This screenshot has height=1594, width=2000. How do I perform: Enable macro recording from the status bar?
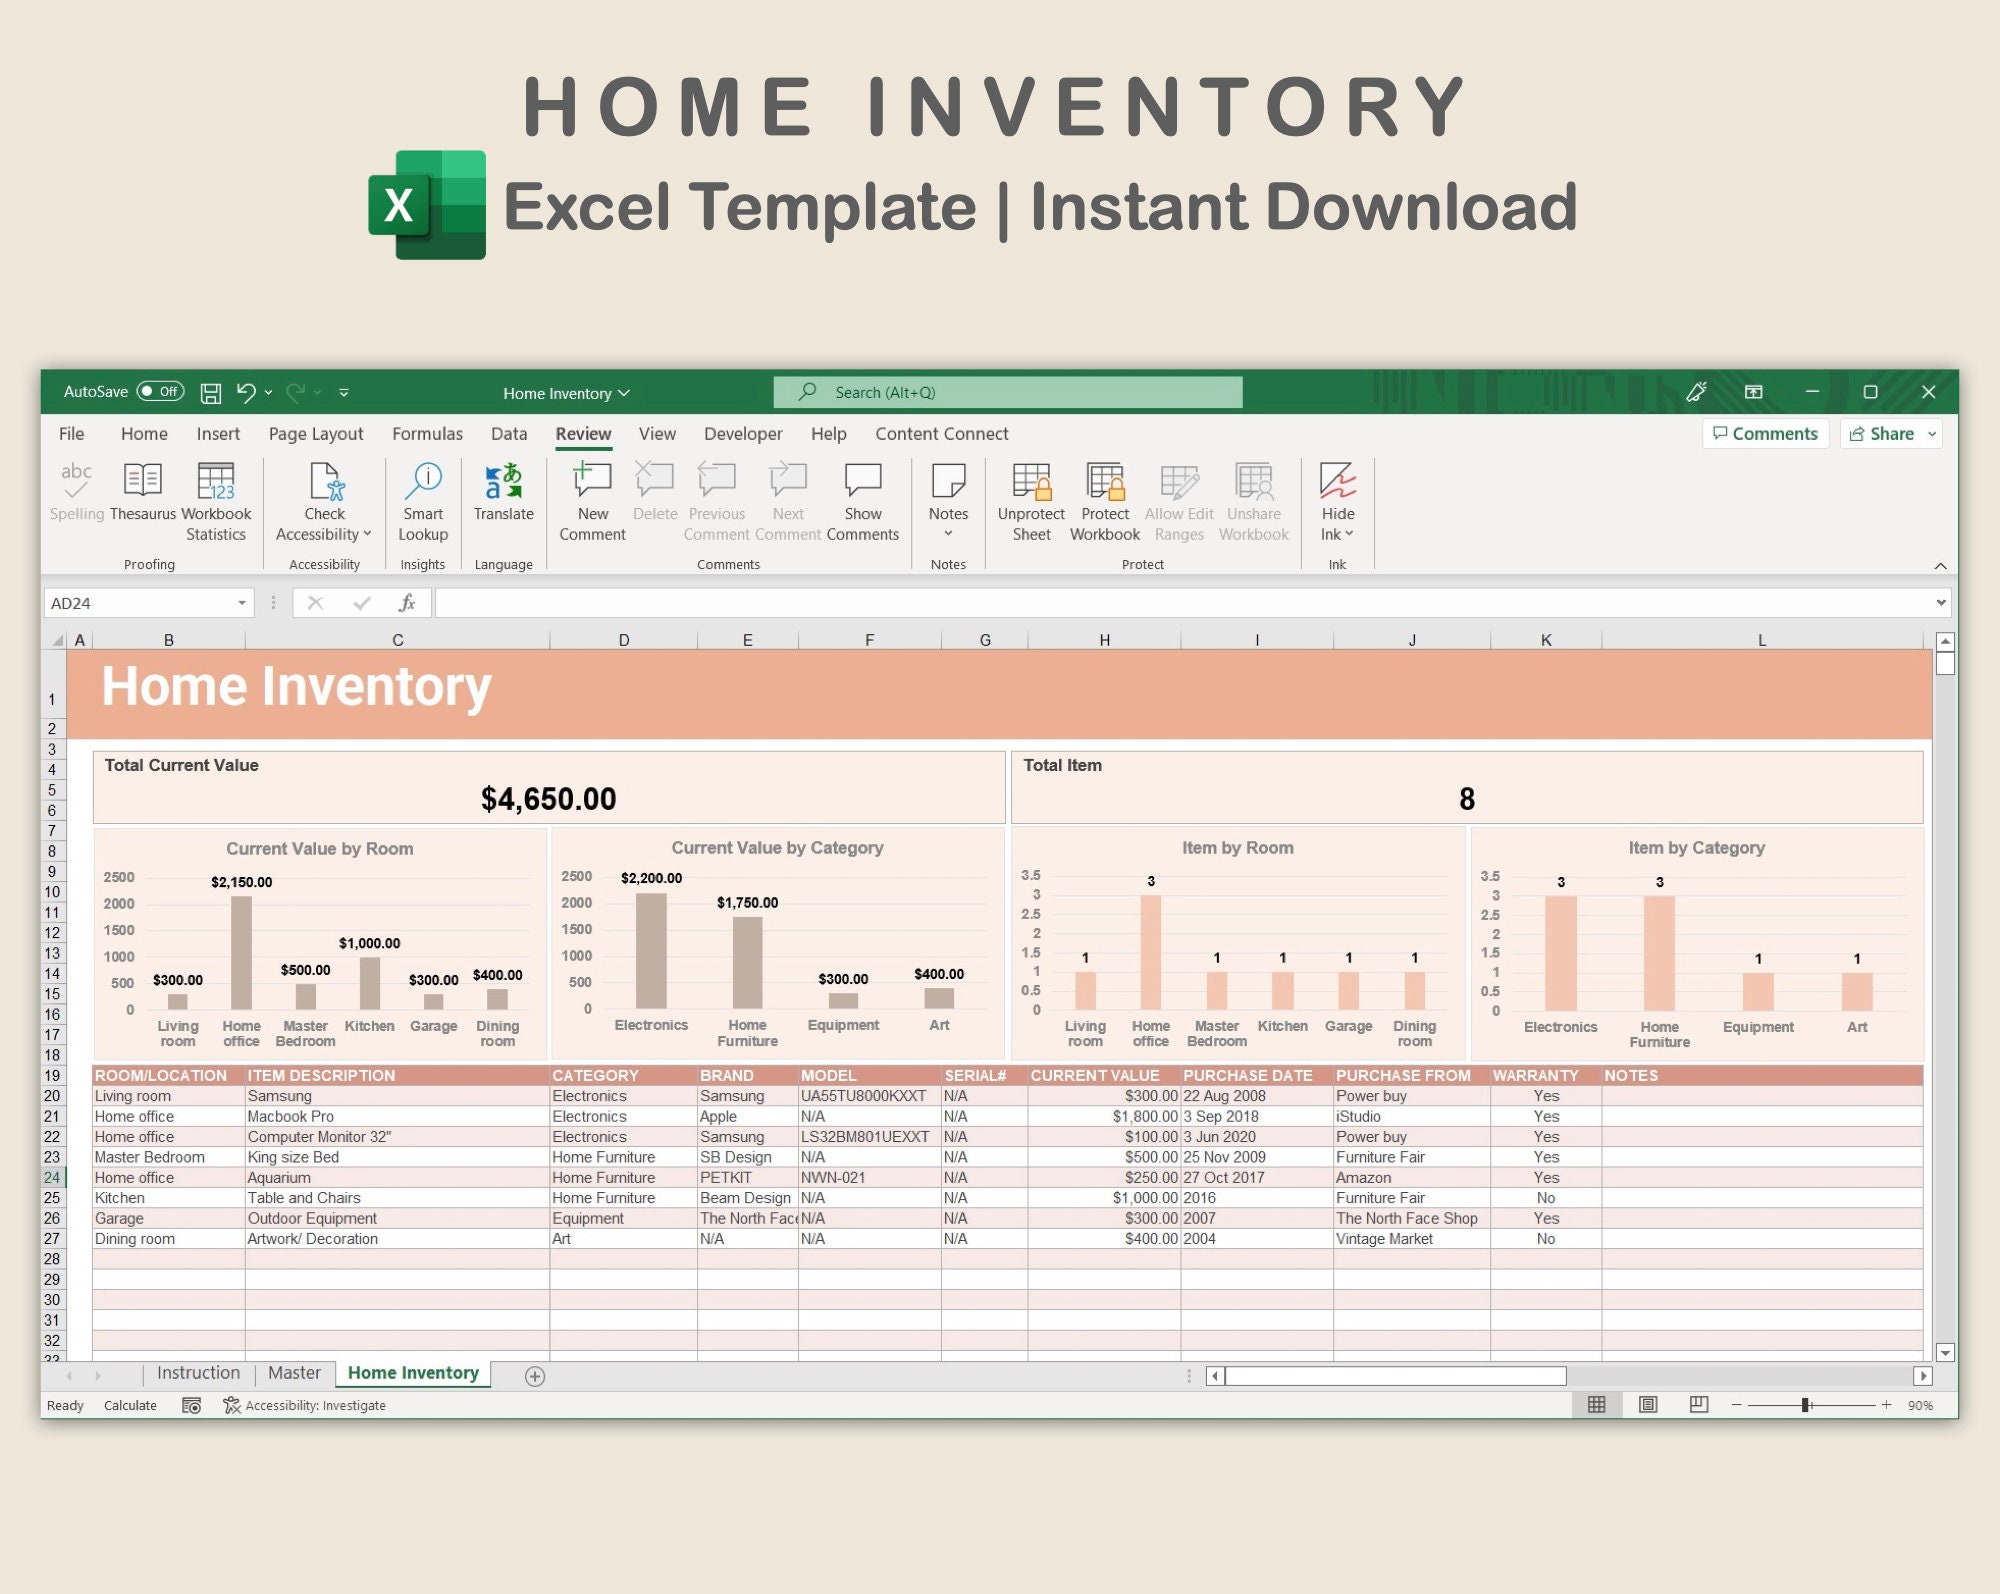(x=191, y=1404)
